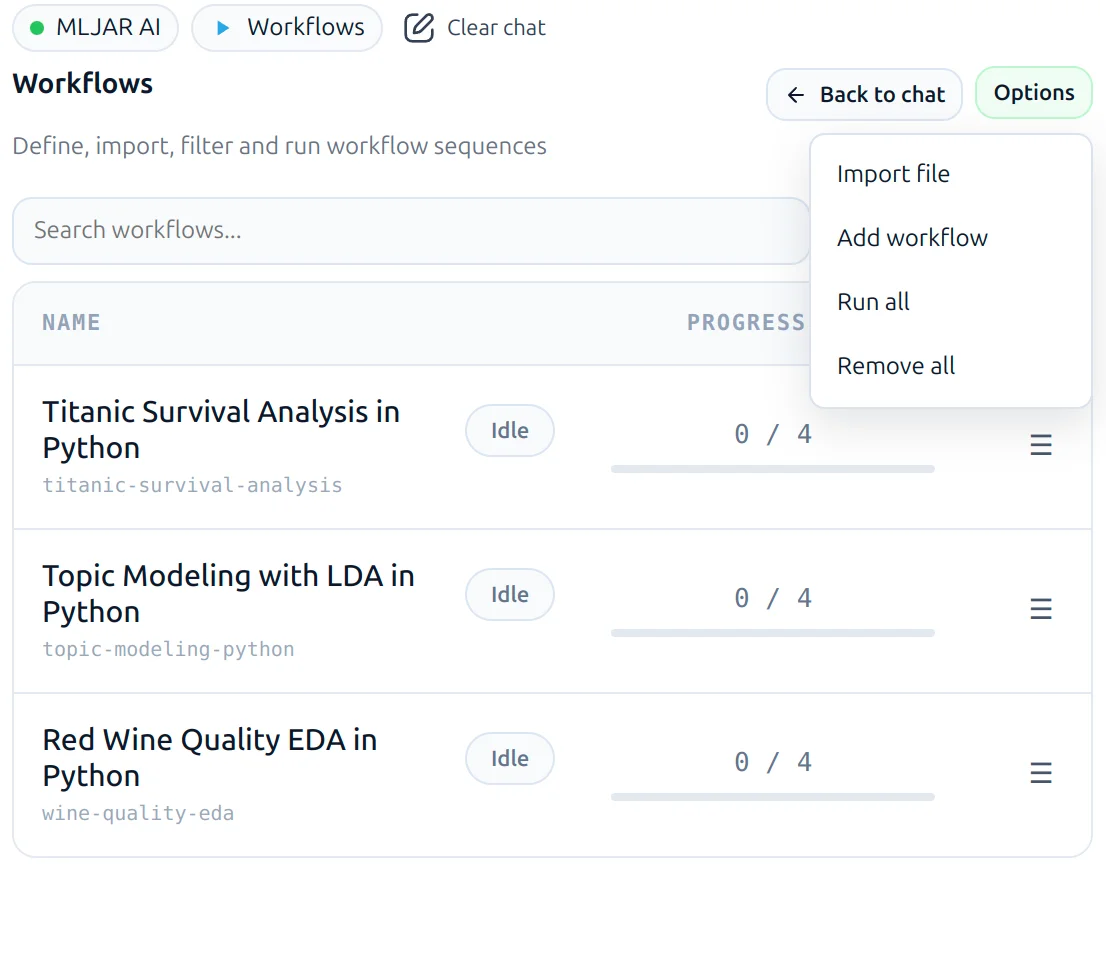
Task: Toggle the Idle status on Topic Modeling workflow
Action: click(x=509, y=594)
